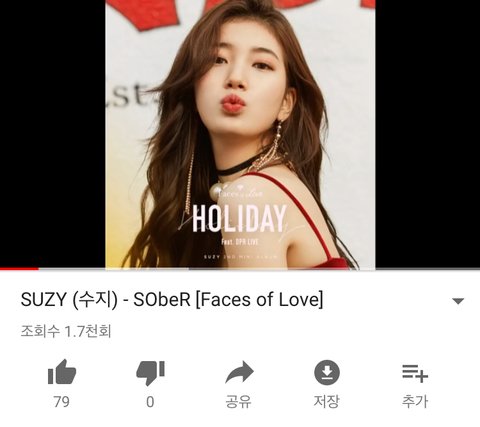The image size is (480, 427).
Task: Tap the black area left of video
Action: (x=53, y=133)
